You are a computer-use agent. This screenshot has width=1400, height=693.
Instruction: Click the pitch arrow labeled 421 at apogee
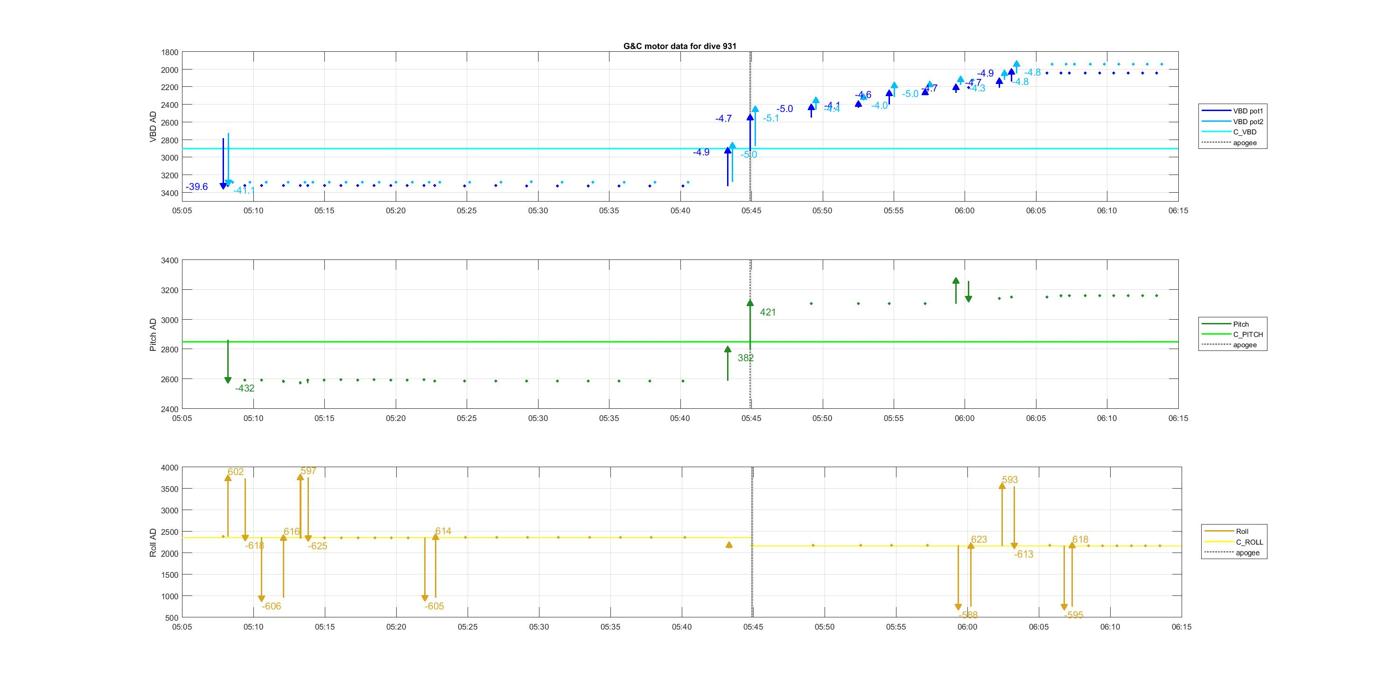(x=750, y=322)
